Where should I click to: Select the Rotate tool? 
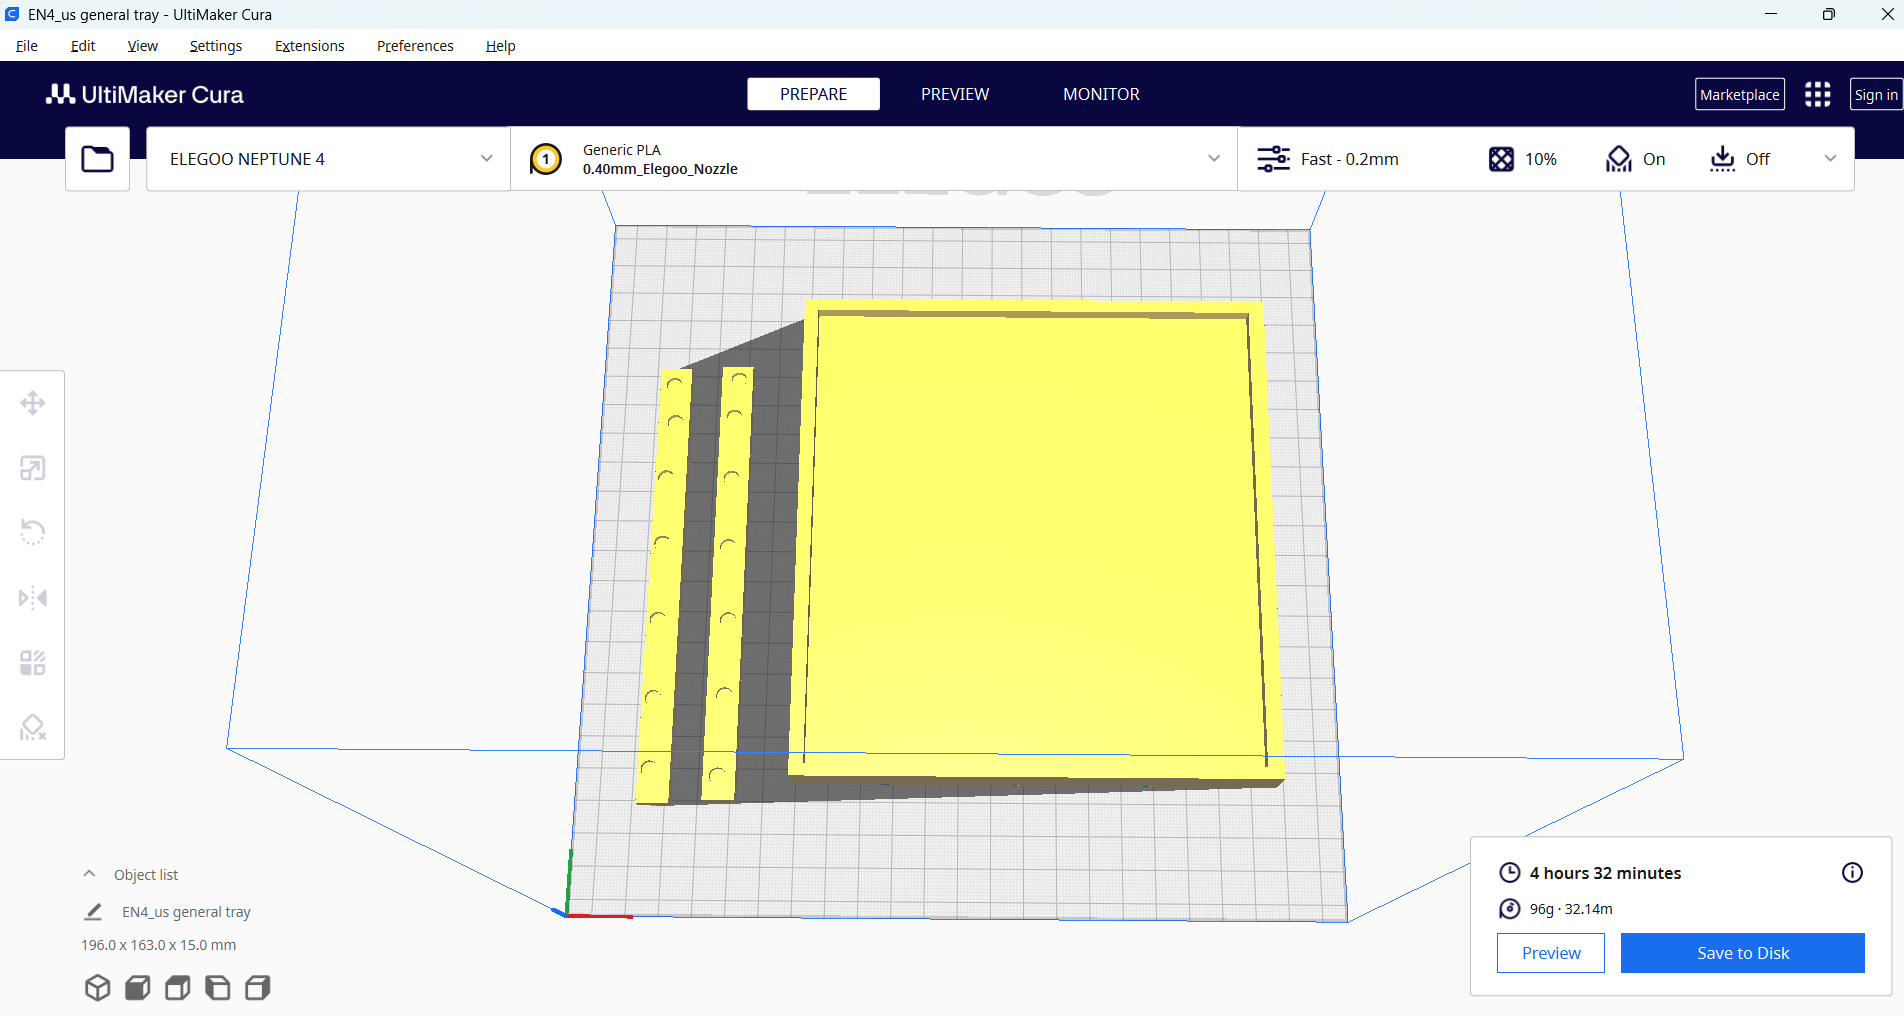(x=33, y=532)
